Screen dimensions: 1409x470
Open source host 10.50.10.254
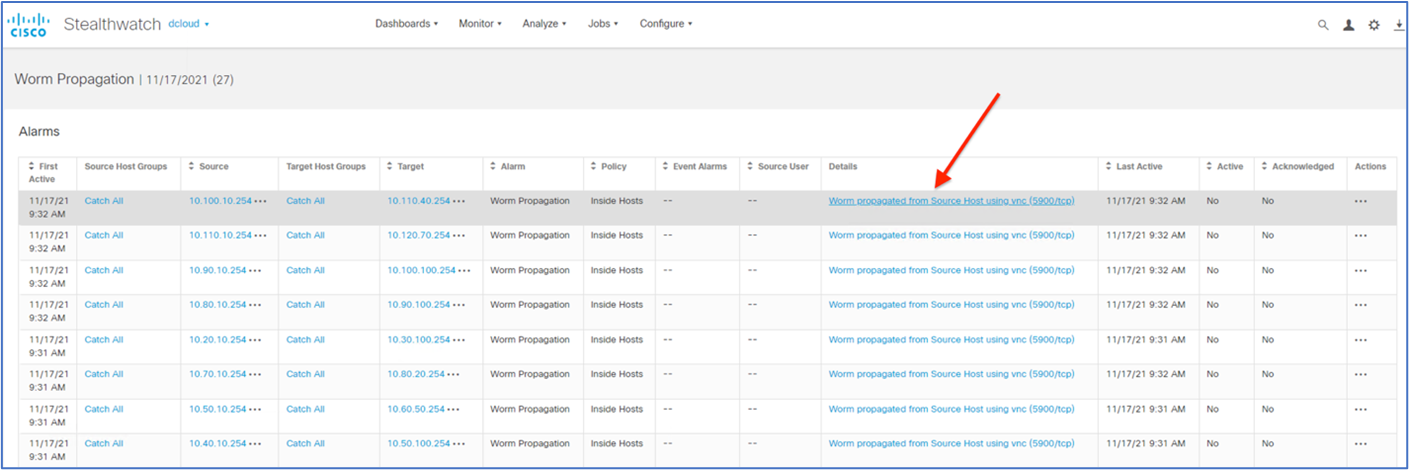[x=217, y=409]
